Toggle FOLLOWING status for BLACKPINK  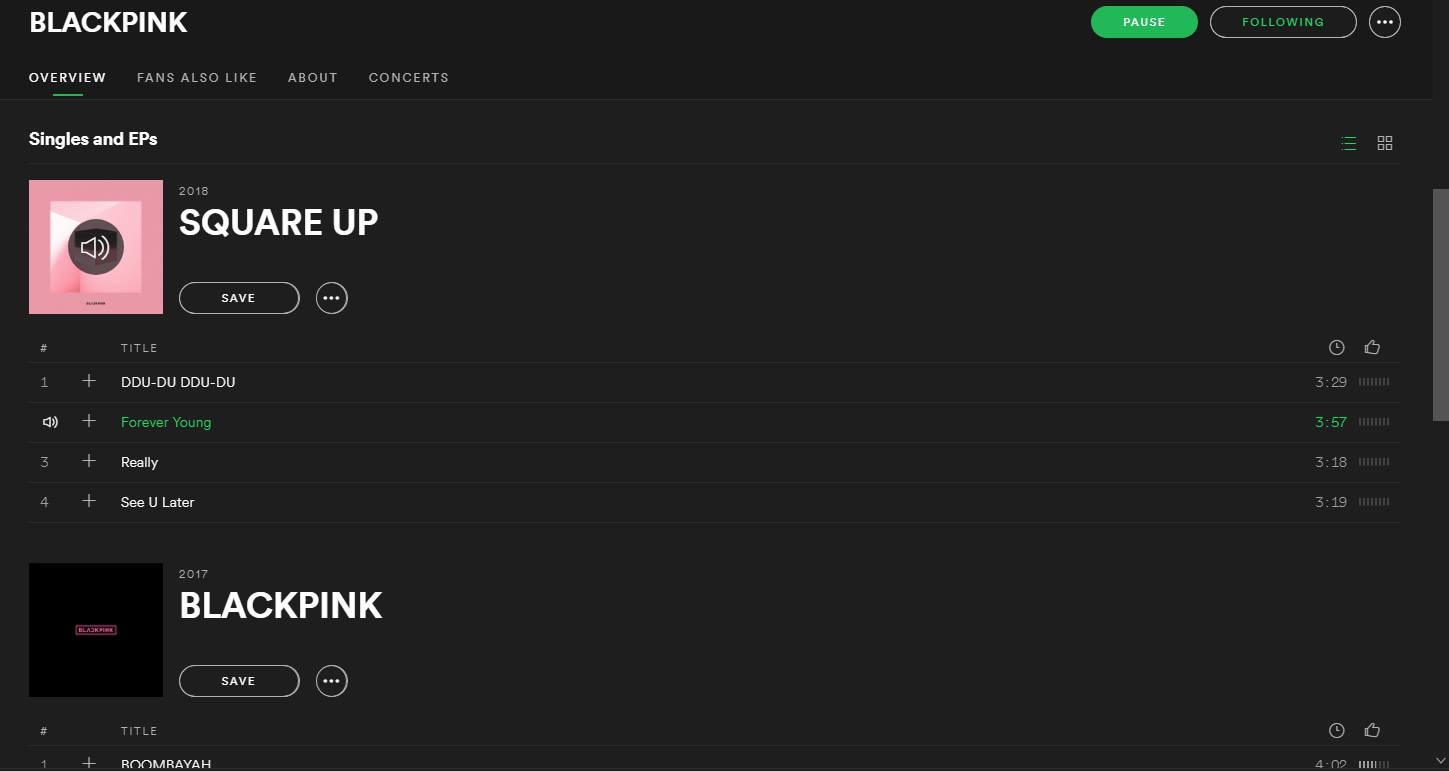click(1283, 22)
